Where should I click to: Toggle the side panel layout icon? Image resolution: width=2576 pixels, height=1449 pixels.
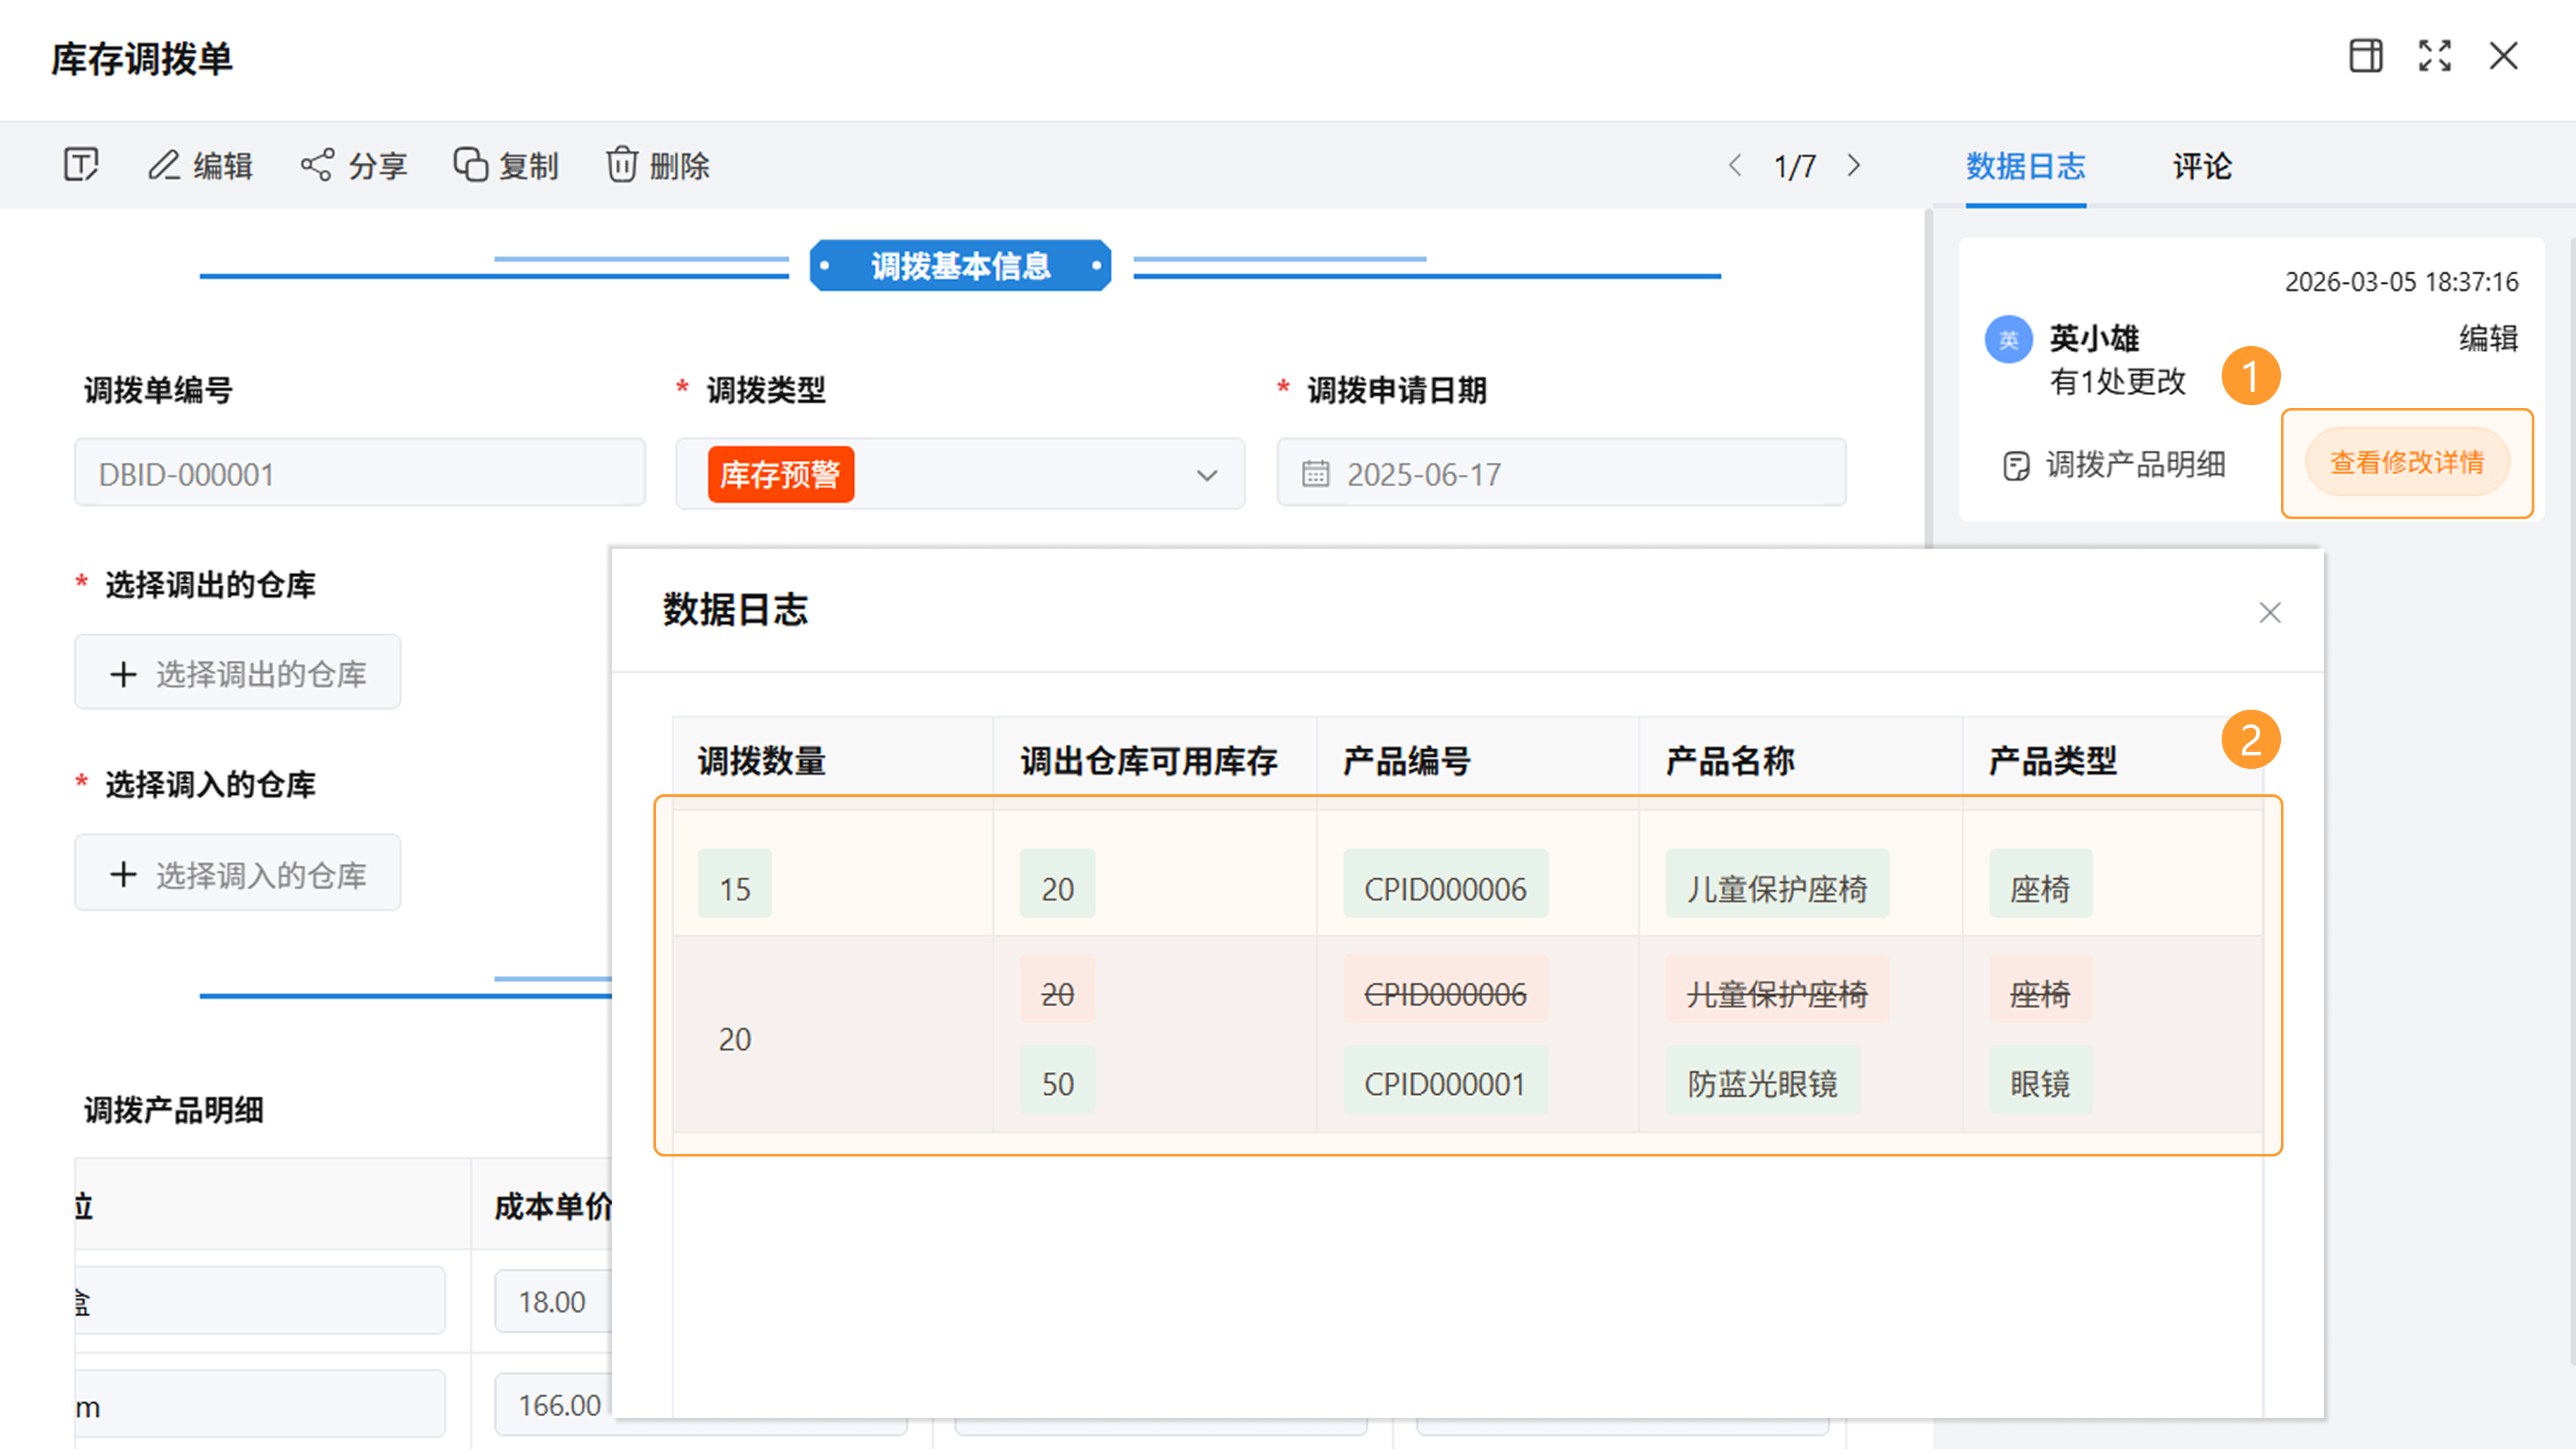2365,56
